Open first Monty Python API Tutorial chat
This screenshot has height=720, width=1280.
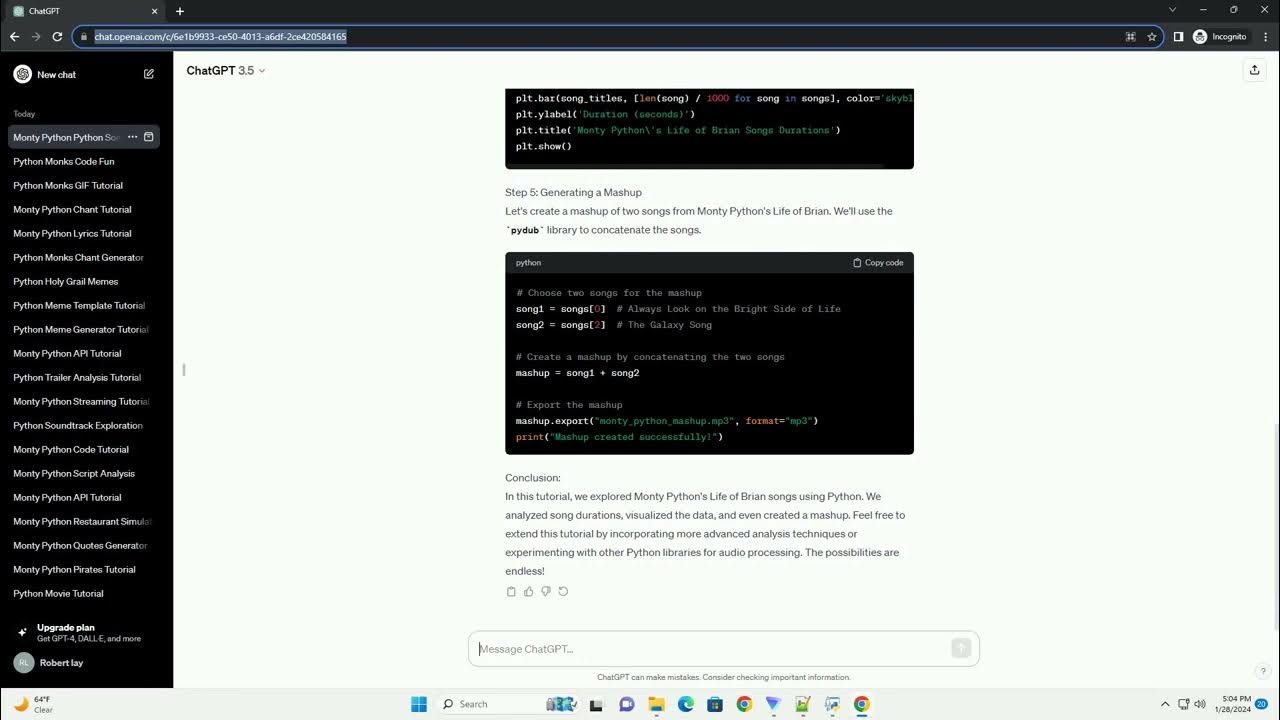click(84, 353)
